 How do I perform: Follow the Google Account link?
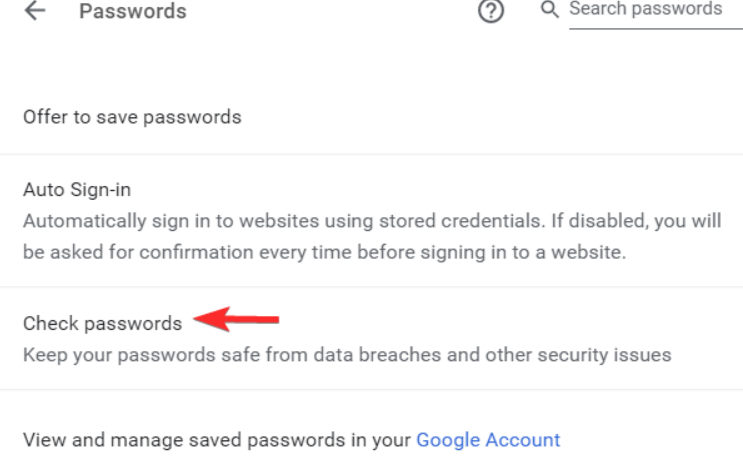[x=488, y=440]
